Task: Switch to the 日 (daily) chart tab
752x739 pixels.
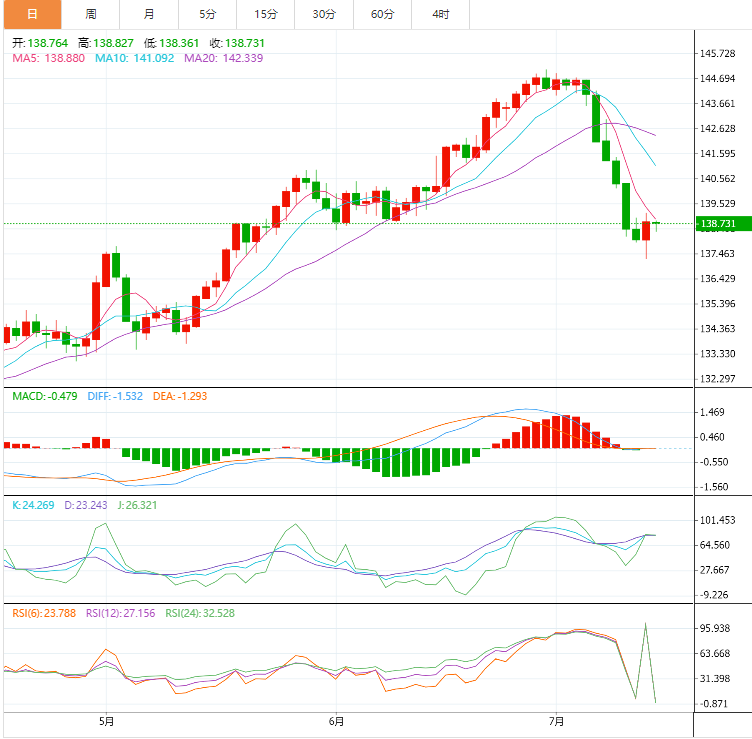Action: coord(32,14)
